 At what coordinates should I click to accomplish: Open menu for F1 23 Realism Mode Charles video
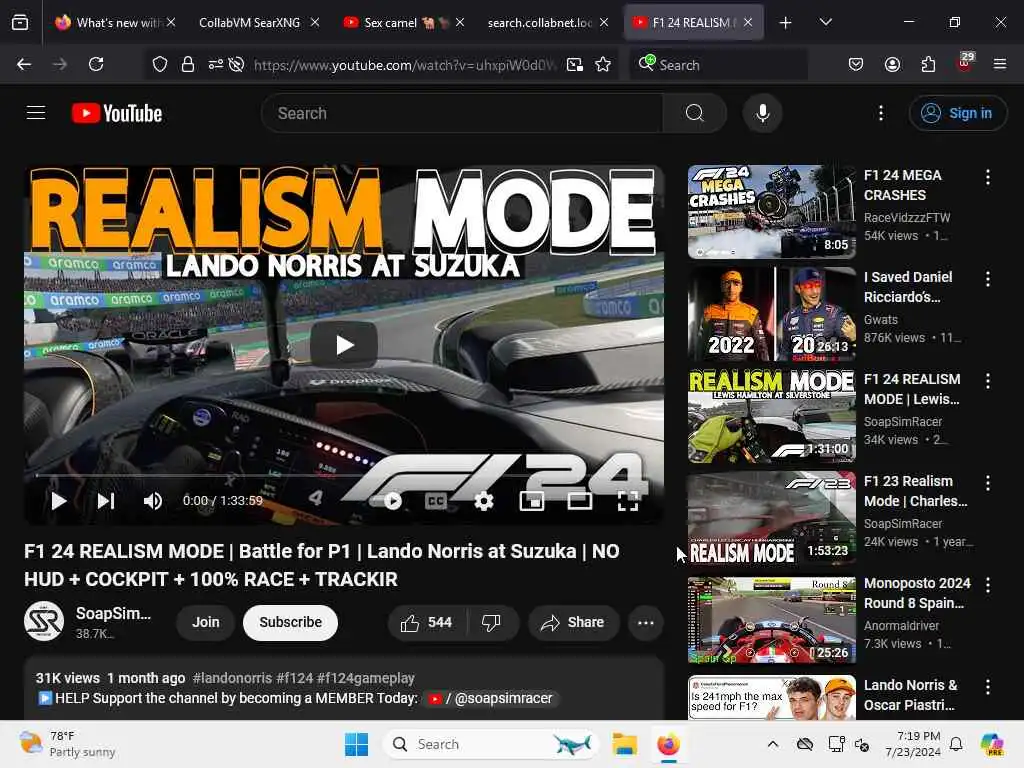[987, 483]
